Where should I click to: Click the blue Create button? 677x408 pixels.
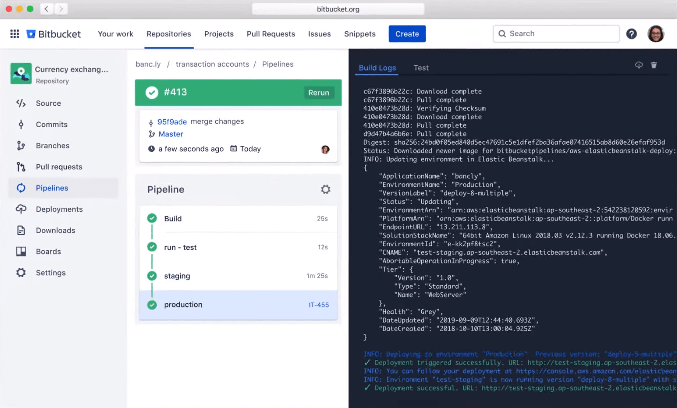tap(407, 34)
